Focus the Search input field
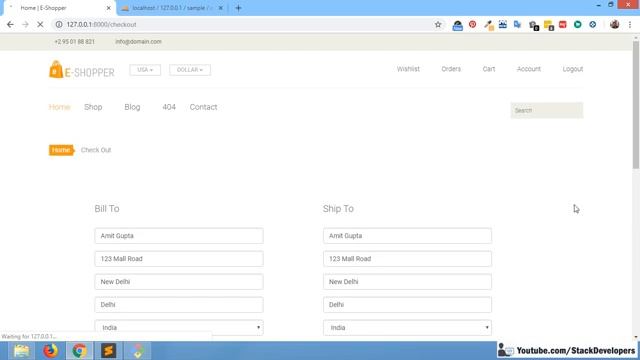The width and height of the screenshot is (640, 360). 547,110
